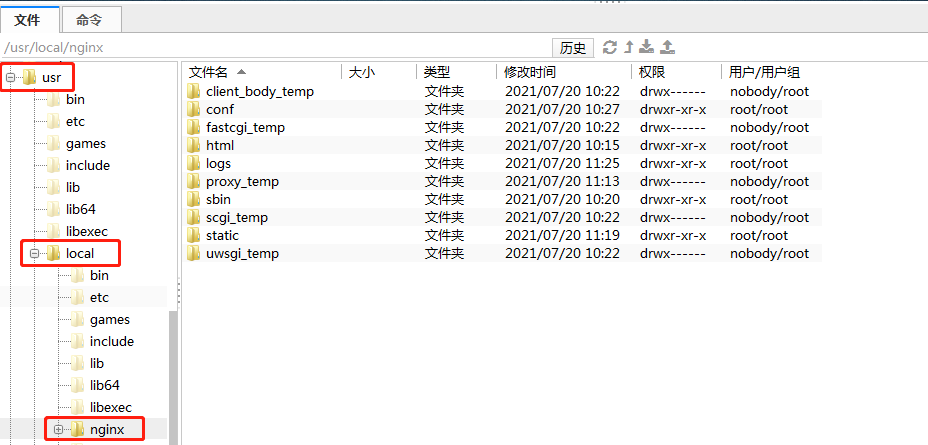Click the 2021/07/20 11:19 modified time of static
The image size is (928, 445).
pos(562,236)
